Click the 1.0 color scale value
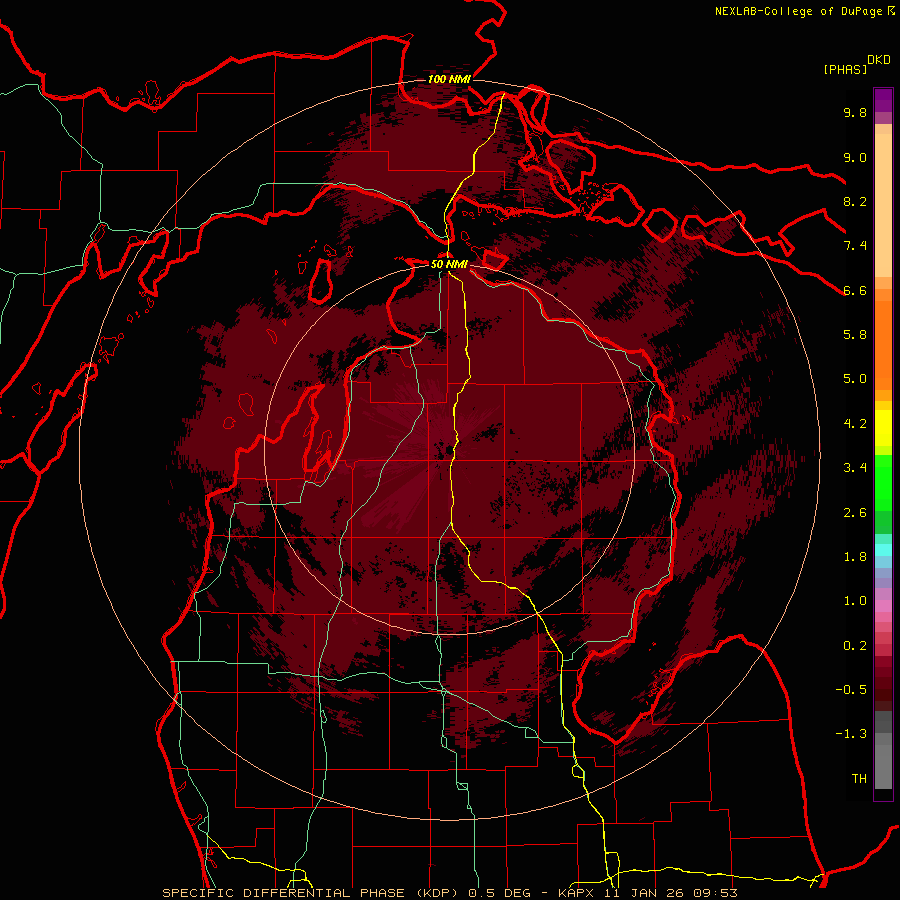900x900 pixels. (x=855, y=601)
